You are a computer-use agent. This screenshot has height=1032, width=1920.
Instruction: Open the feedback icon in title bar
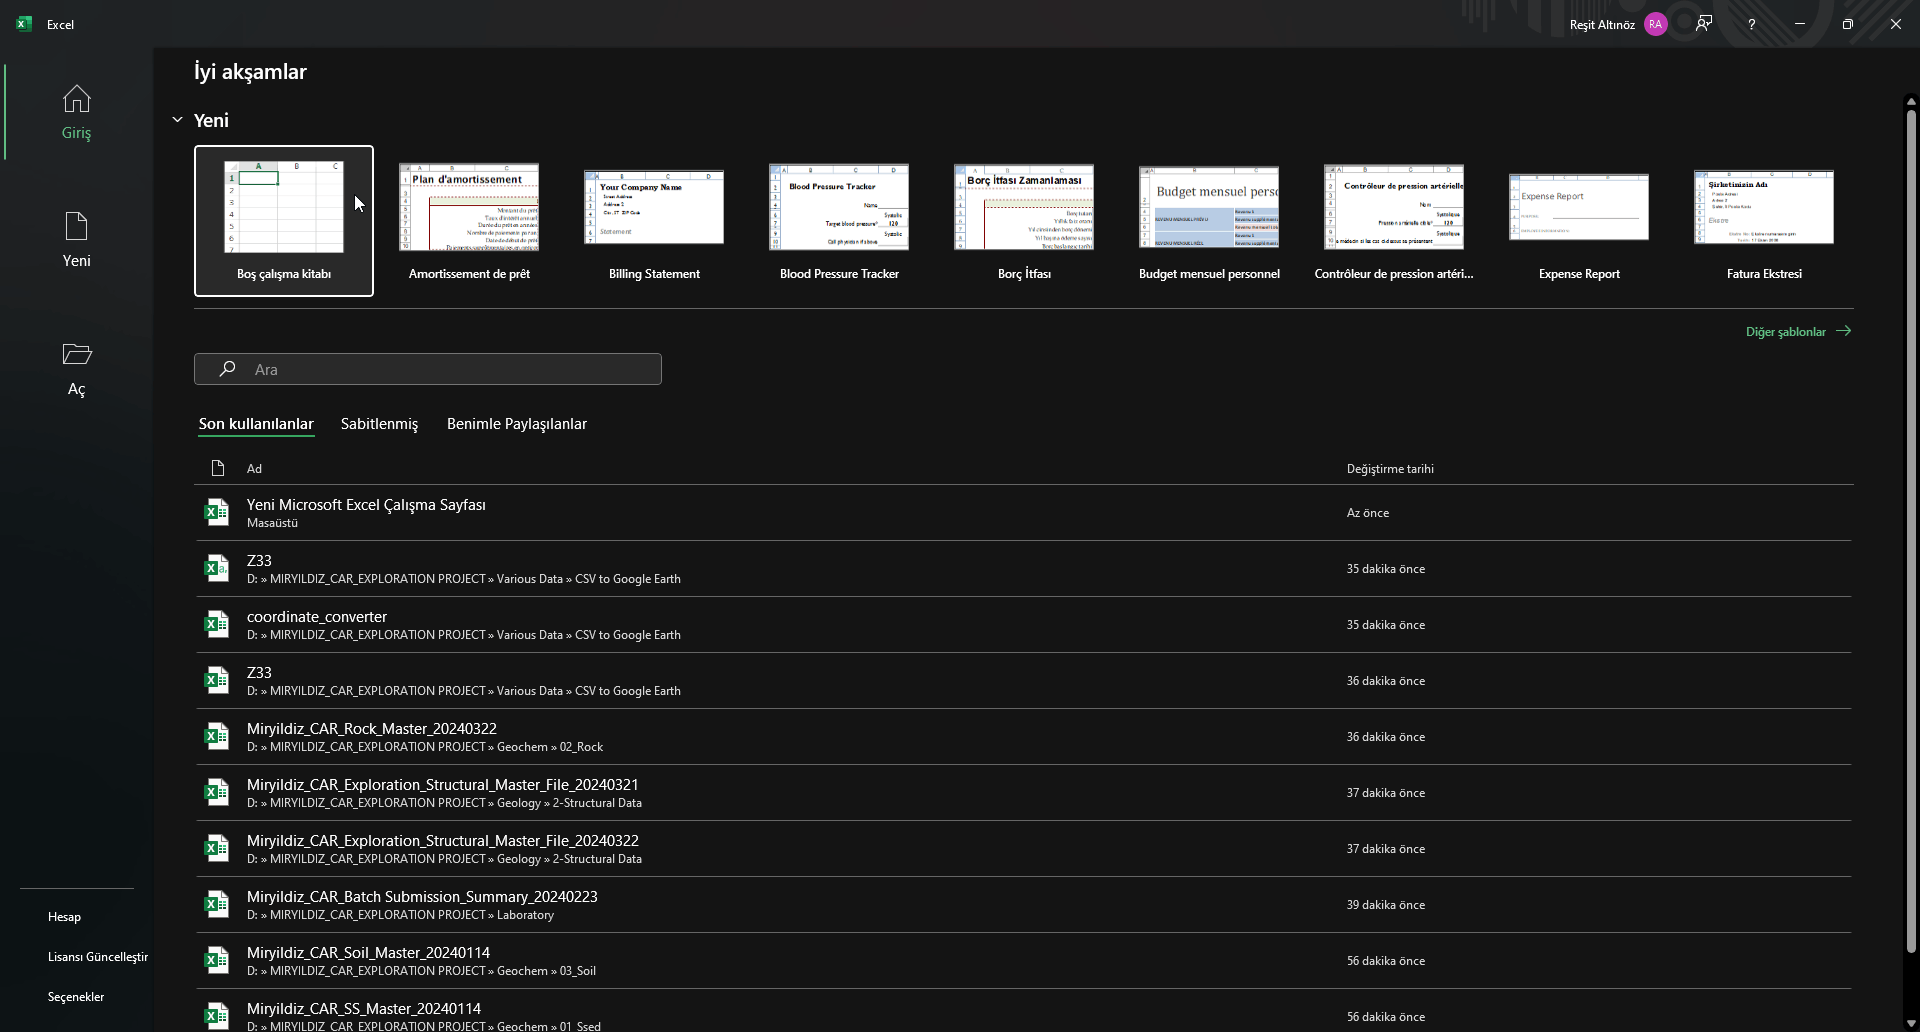pyautogui.click(x=1704, y=24)
